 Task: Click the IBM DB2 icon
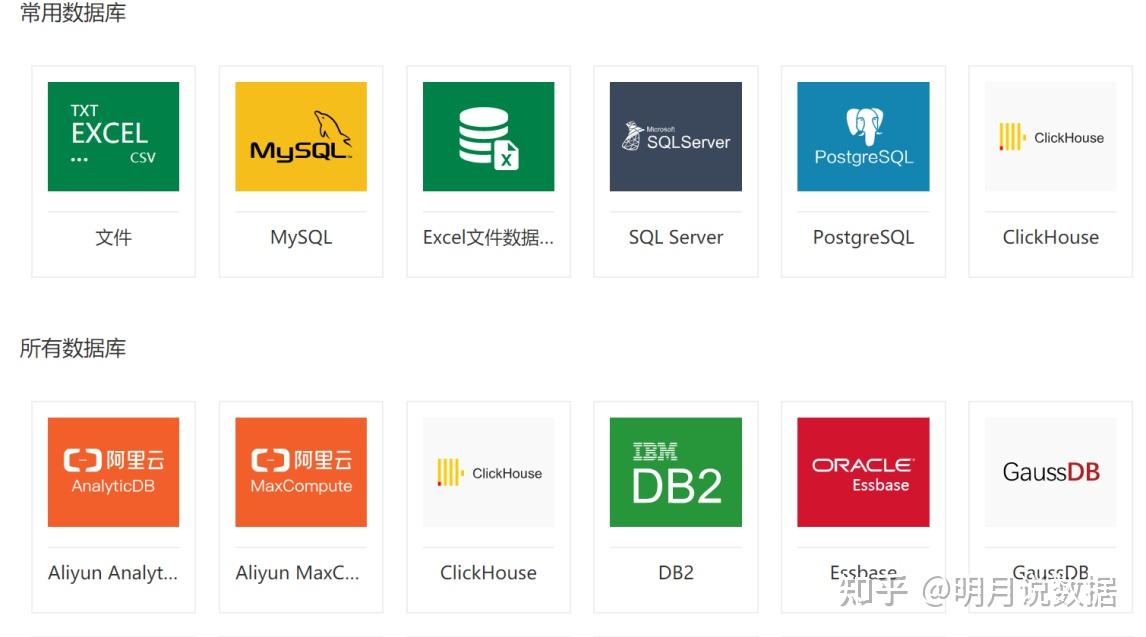tap(675, 471)
